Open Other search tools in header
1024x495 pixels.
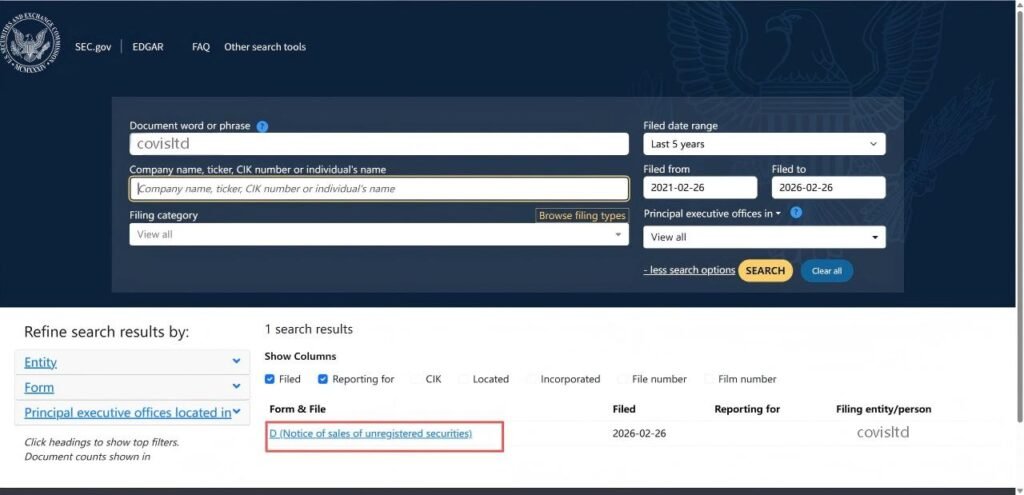(x=264, y=47)
